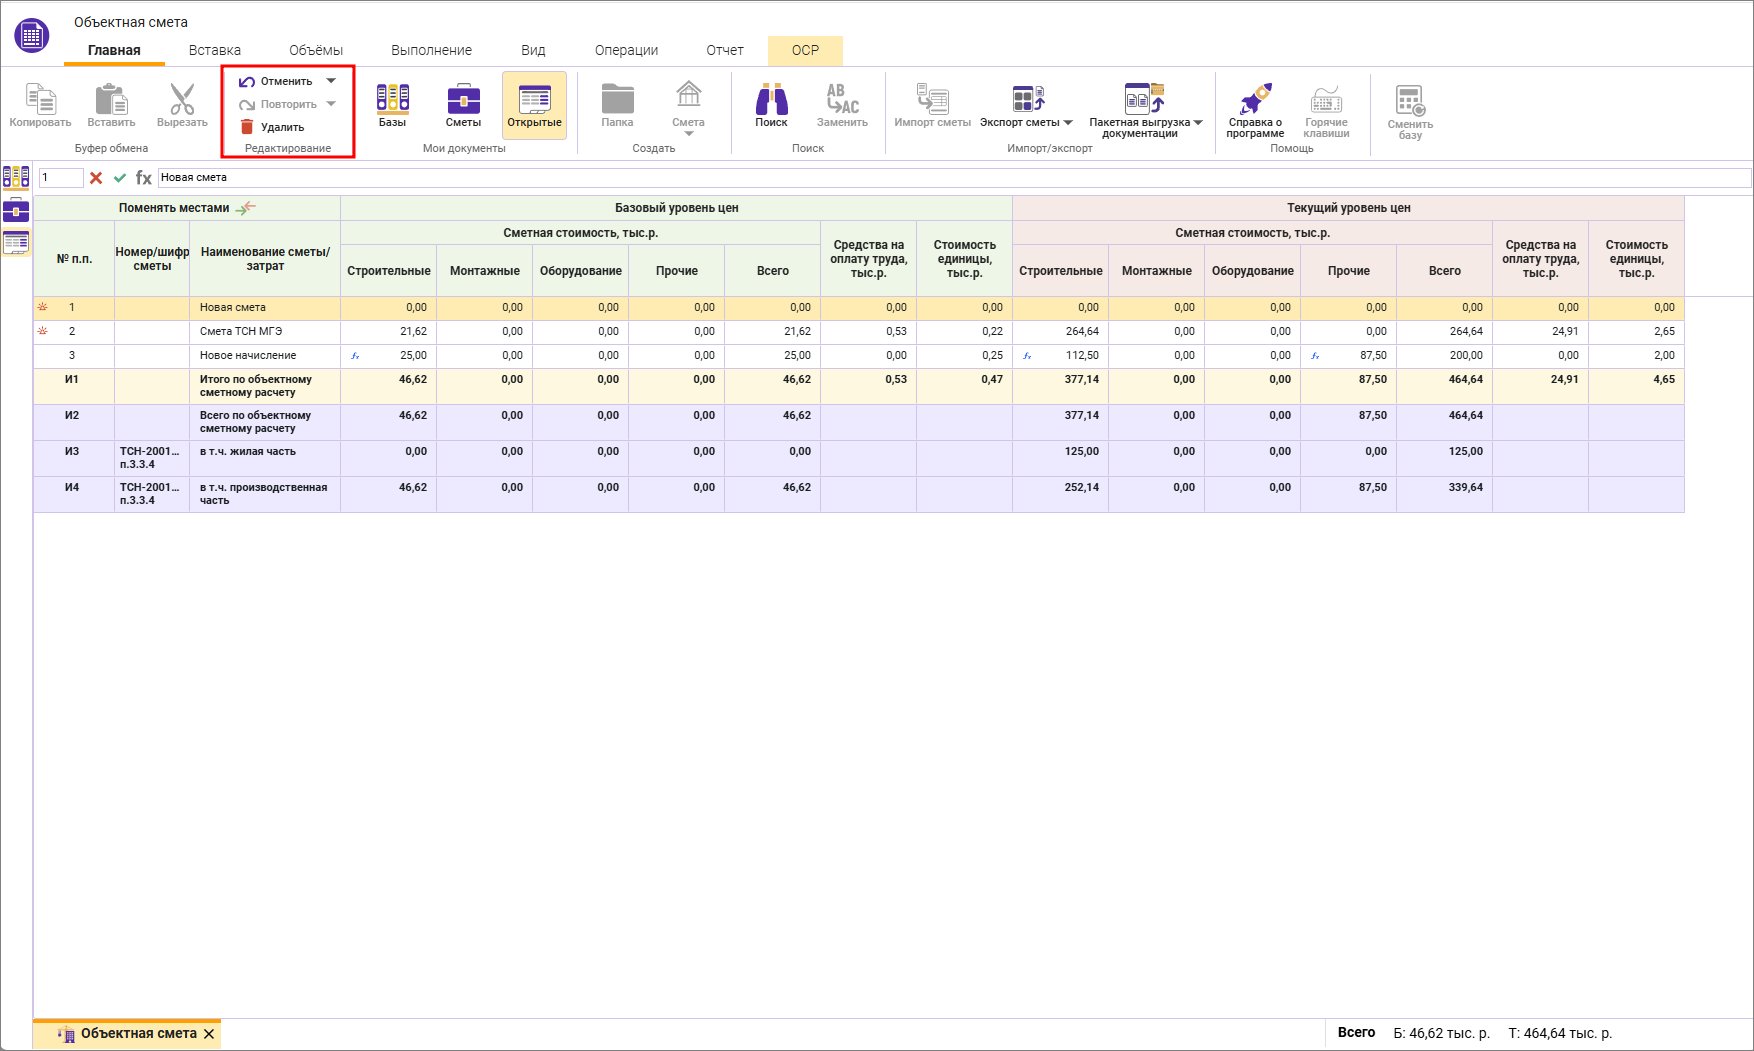Click the green checkmark confirm in formula bar
Image resolution: width=1754 pixels, height=1051 pixels.
(120, 178)
